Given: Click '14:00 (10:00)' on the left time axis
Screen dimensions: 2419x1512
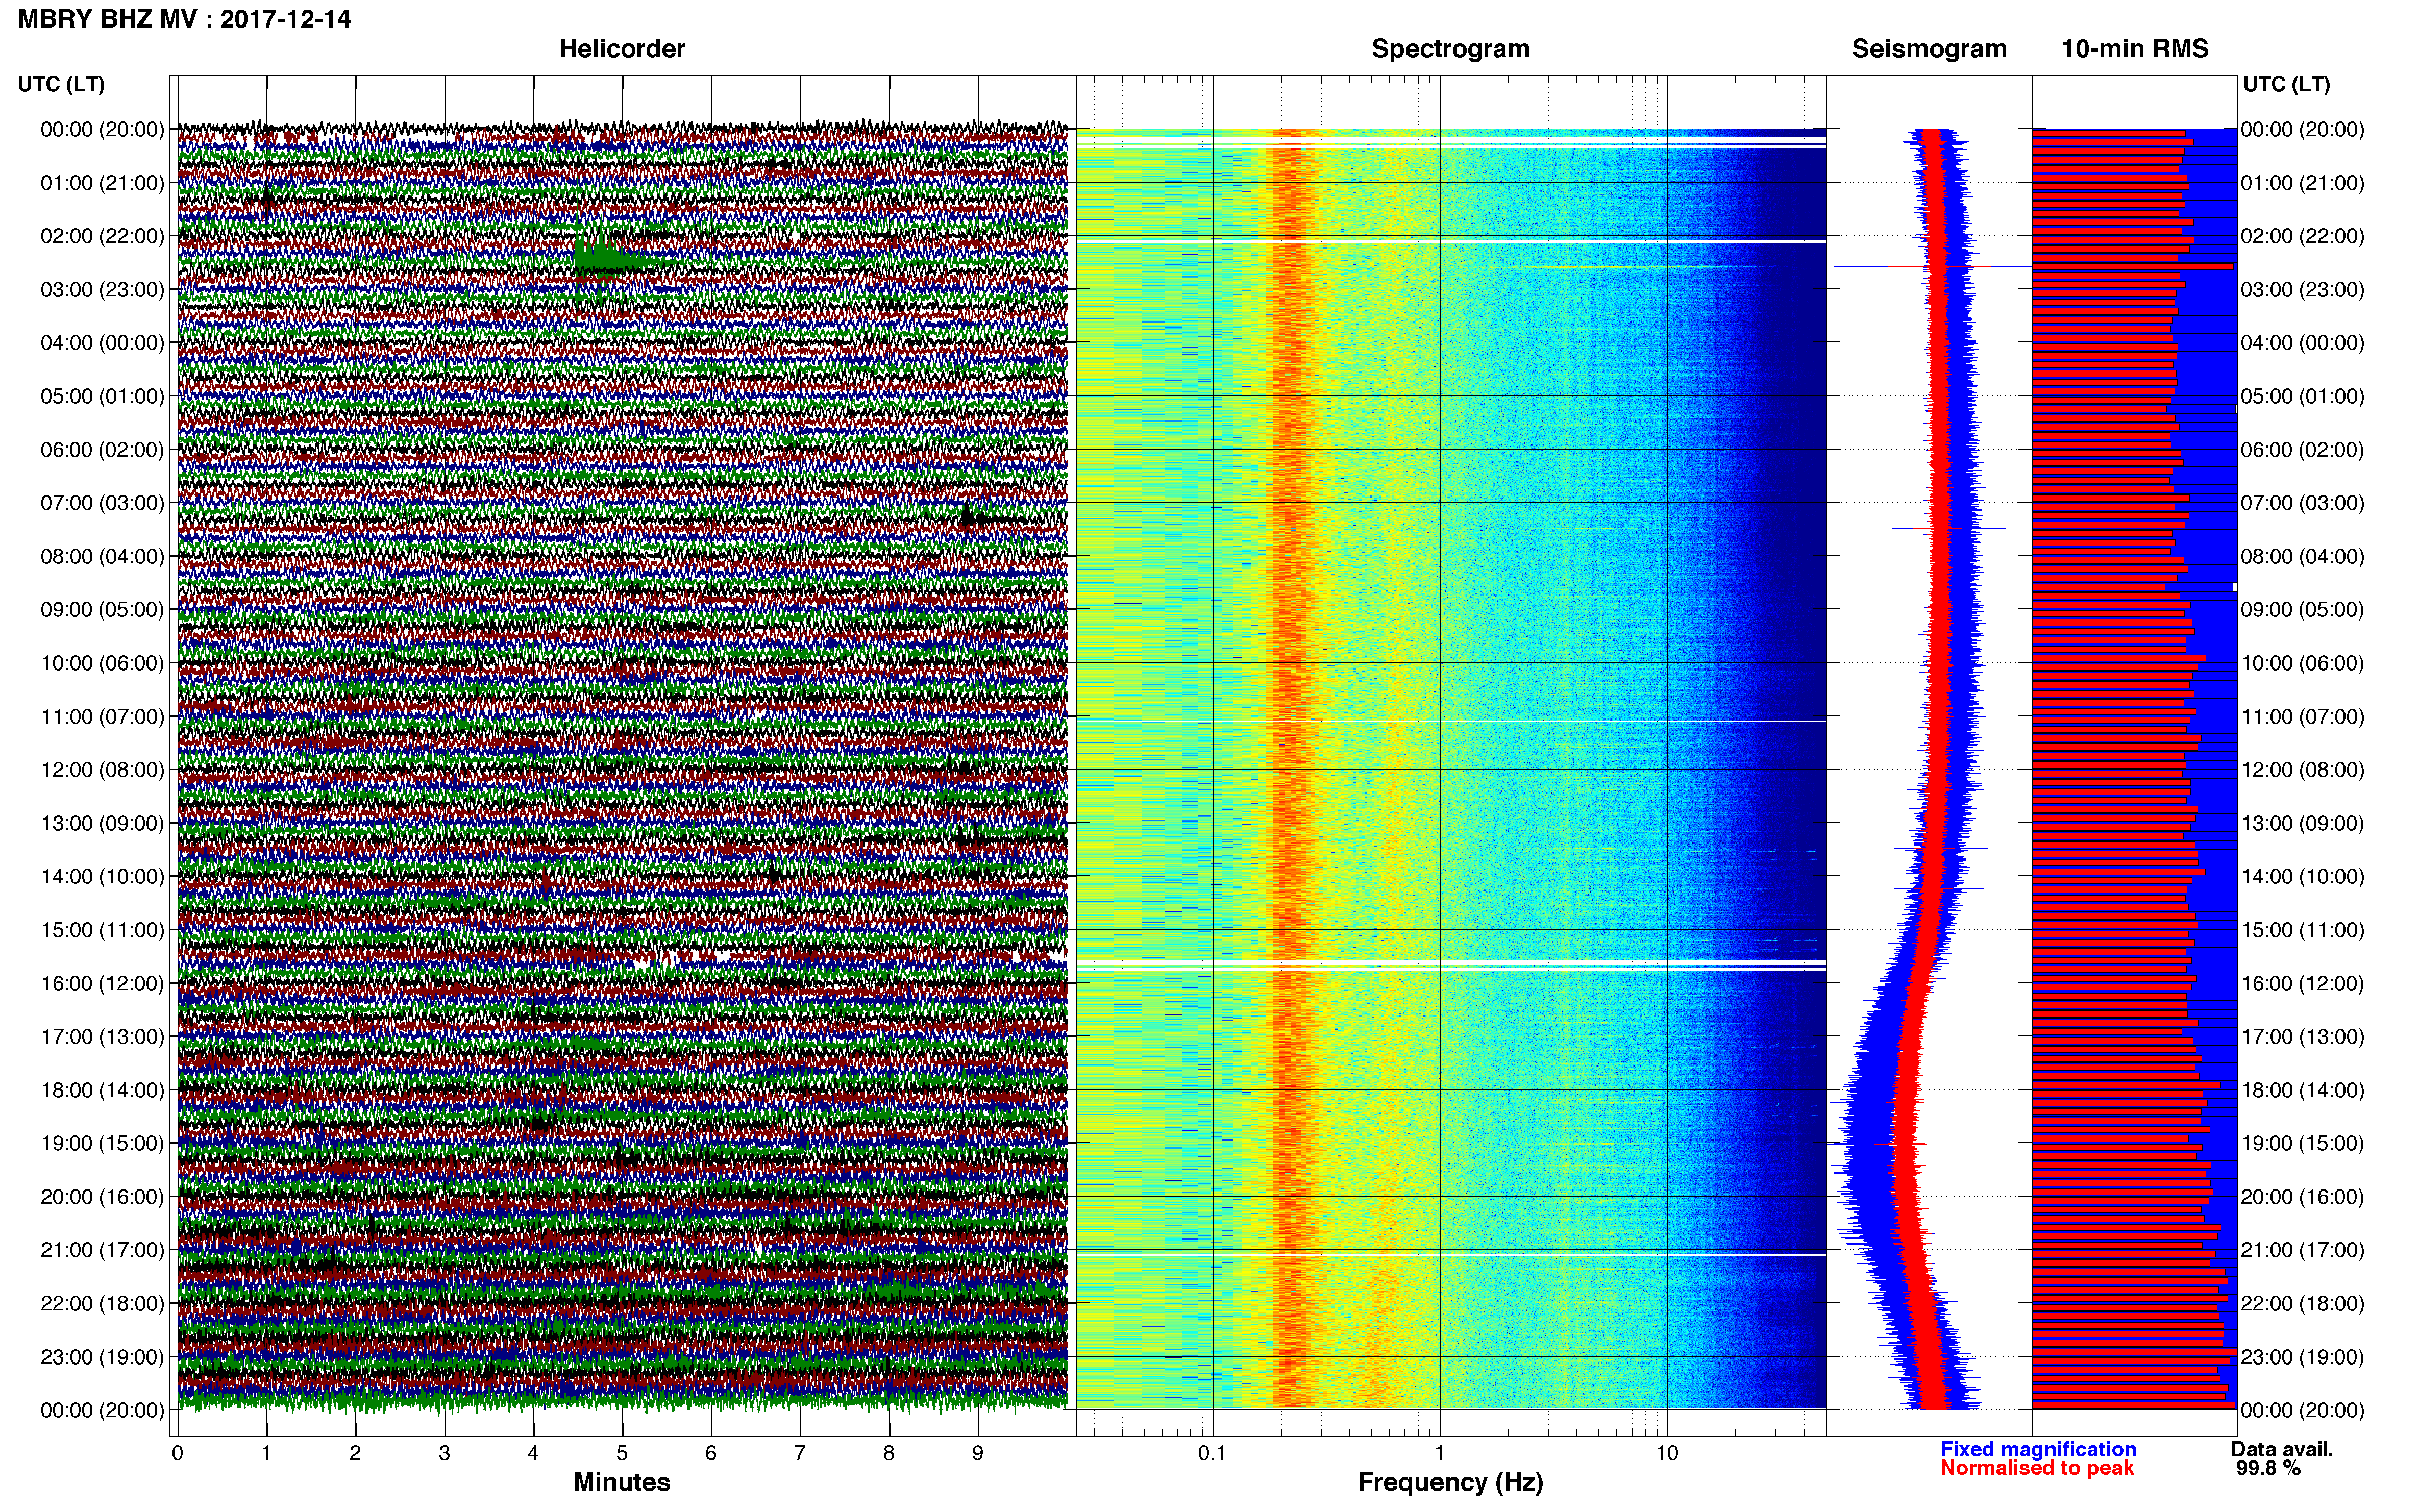Looking at the screenshot, I should (x=102, y=877).
